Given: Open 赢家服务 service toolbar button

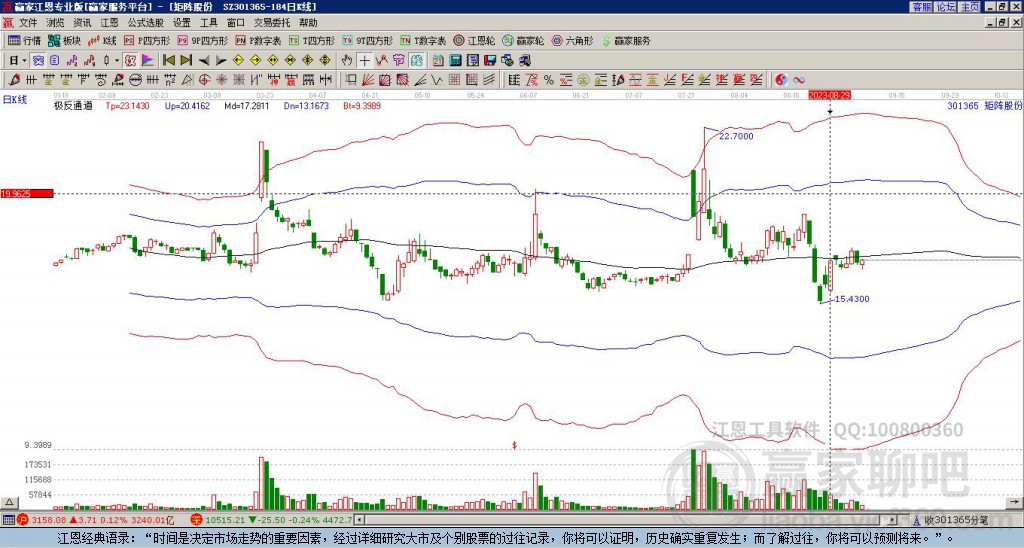Looking at the screenshot, I should point(626,40).
